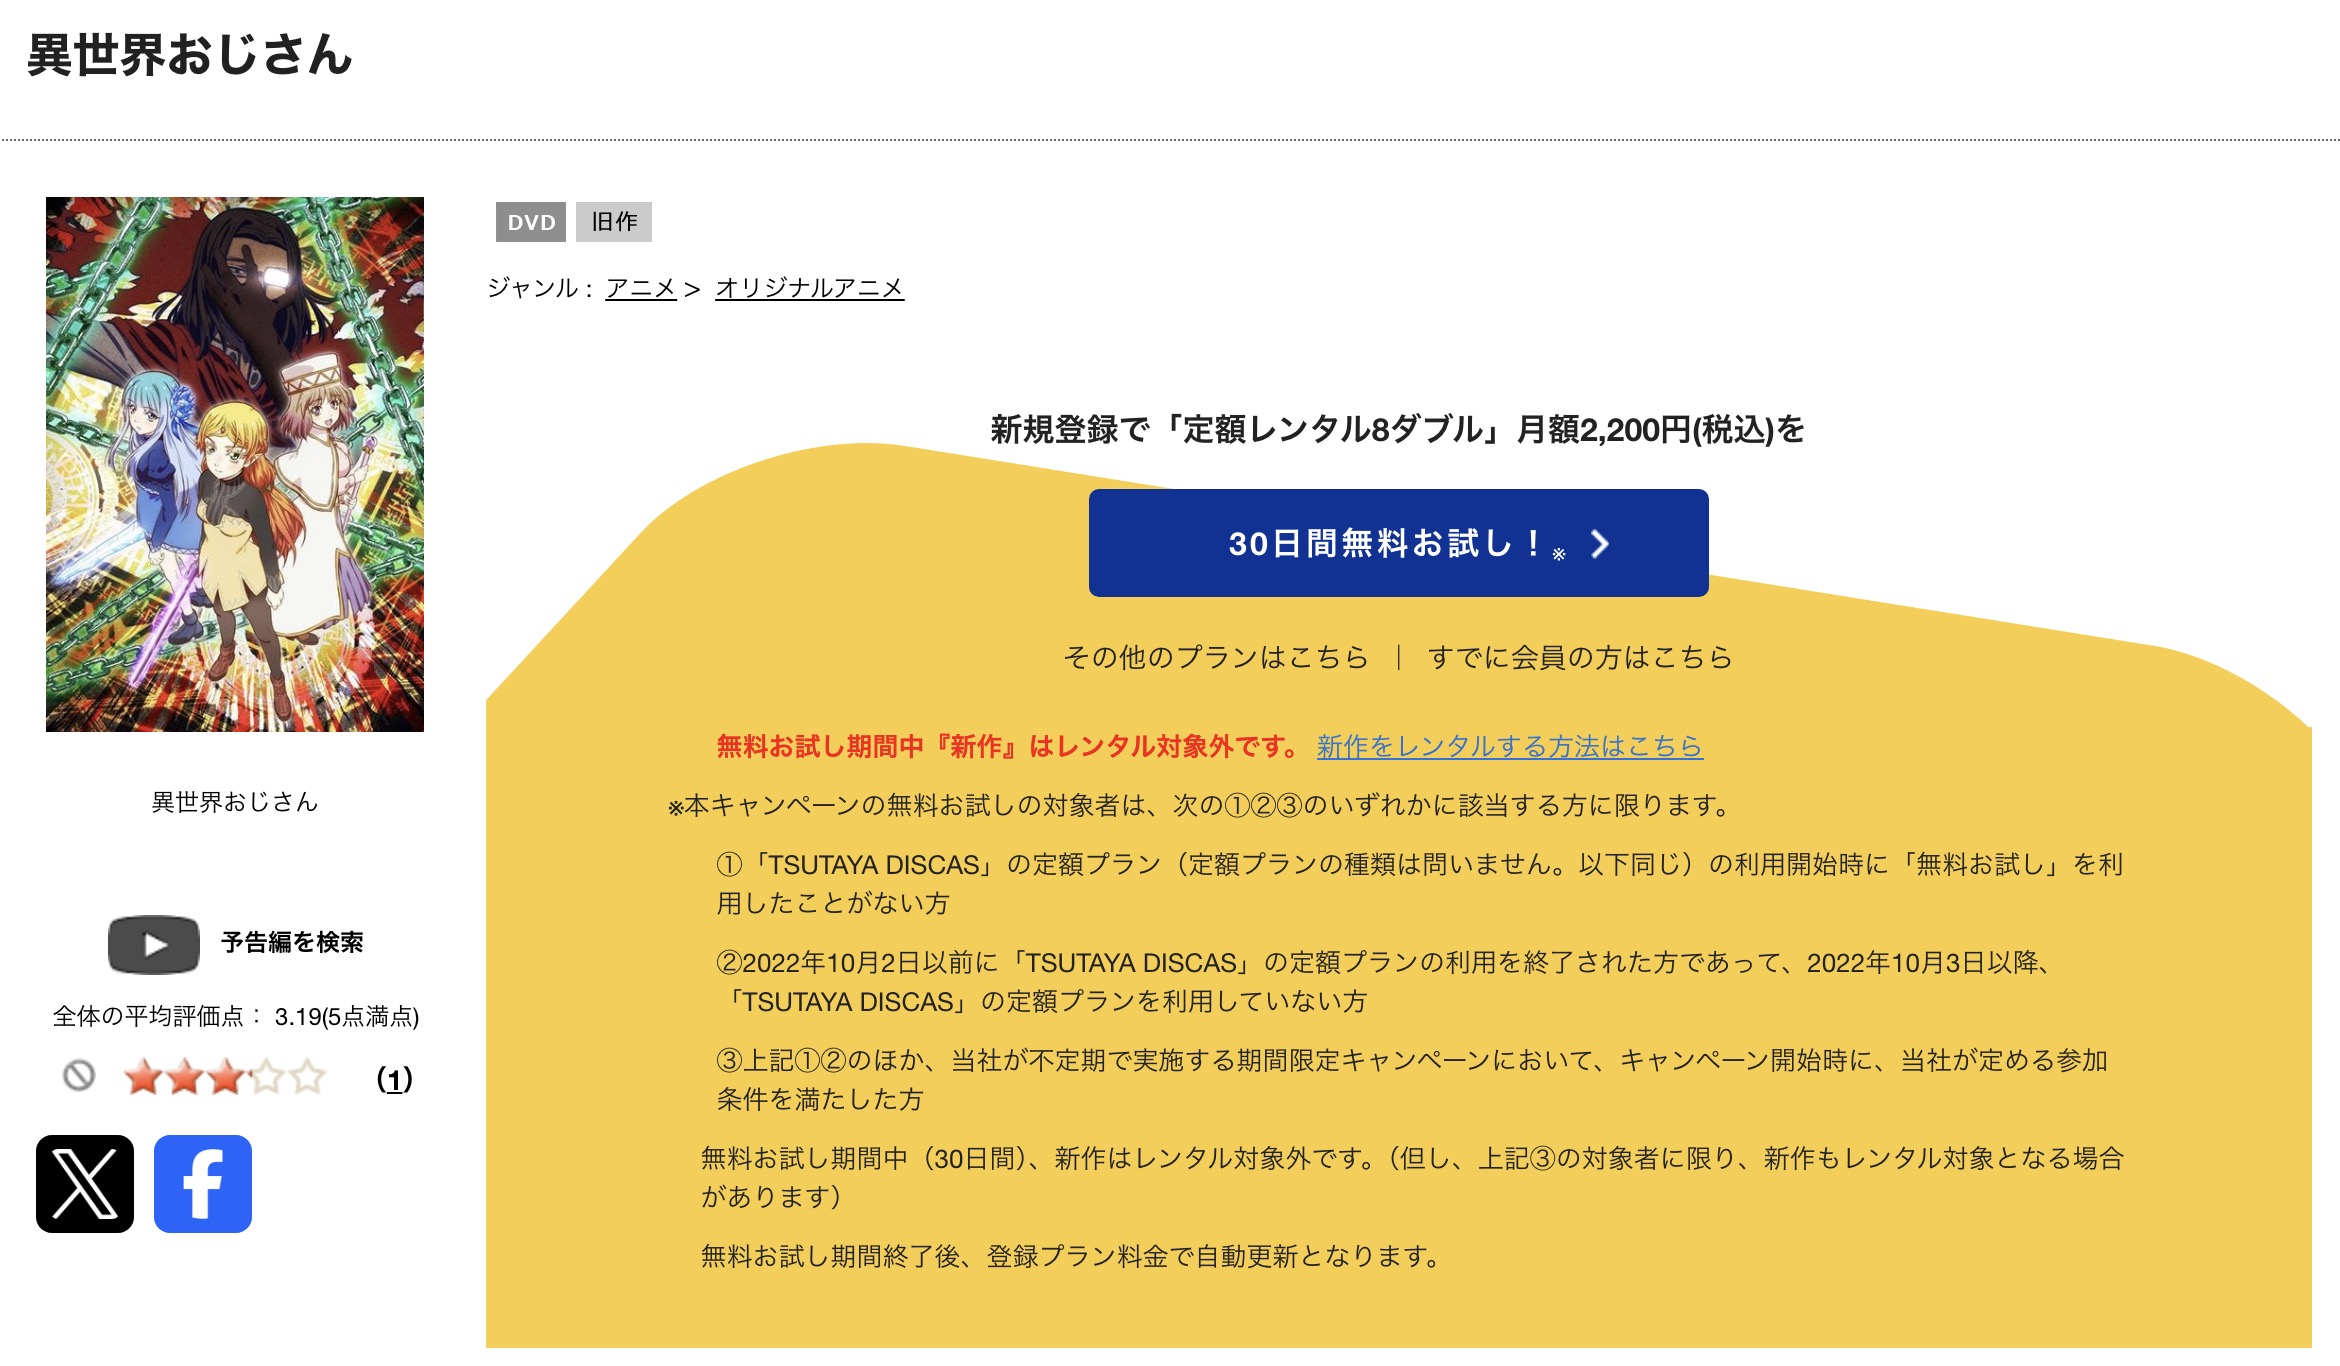Click the 月額2,200円(税込) plan headline
Image resolution: width=2340 pixels, height=1366 pixels.
click(x=1398, y=430)
